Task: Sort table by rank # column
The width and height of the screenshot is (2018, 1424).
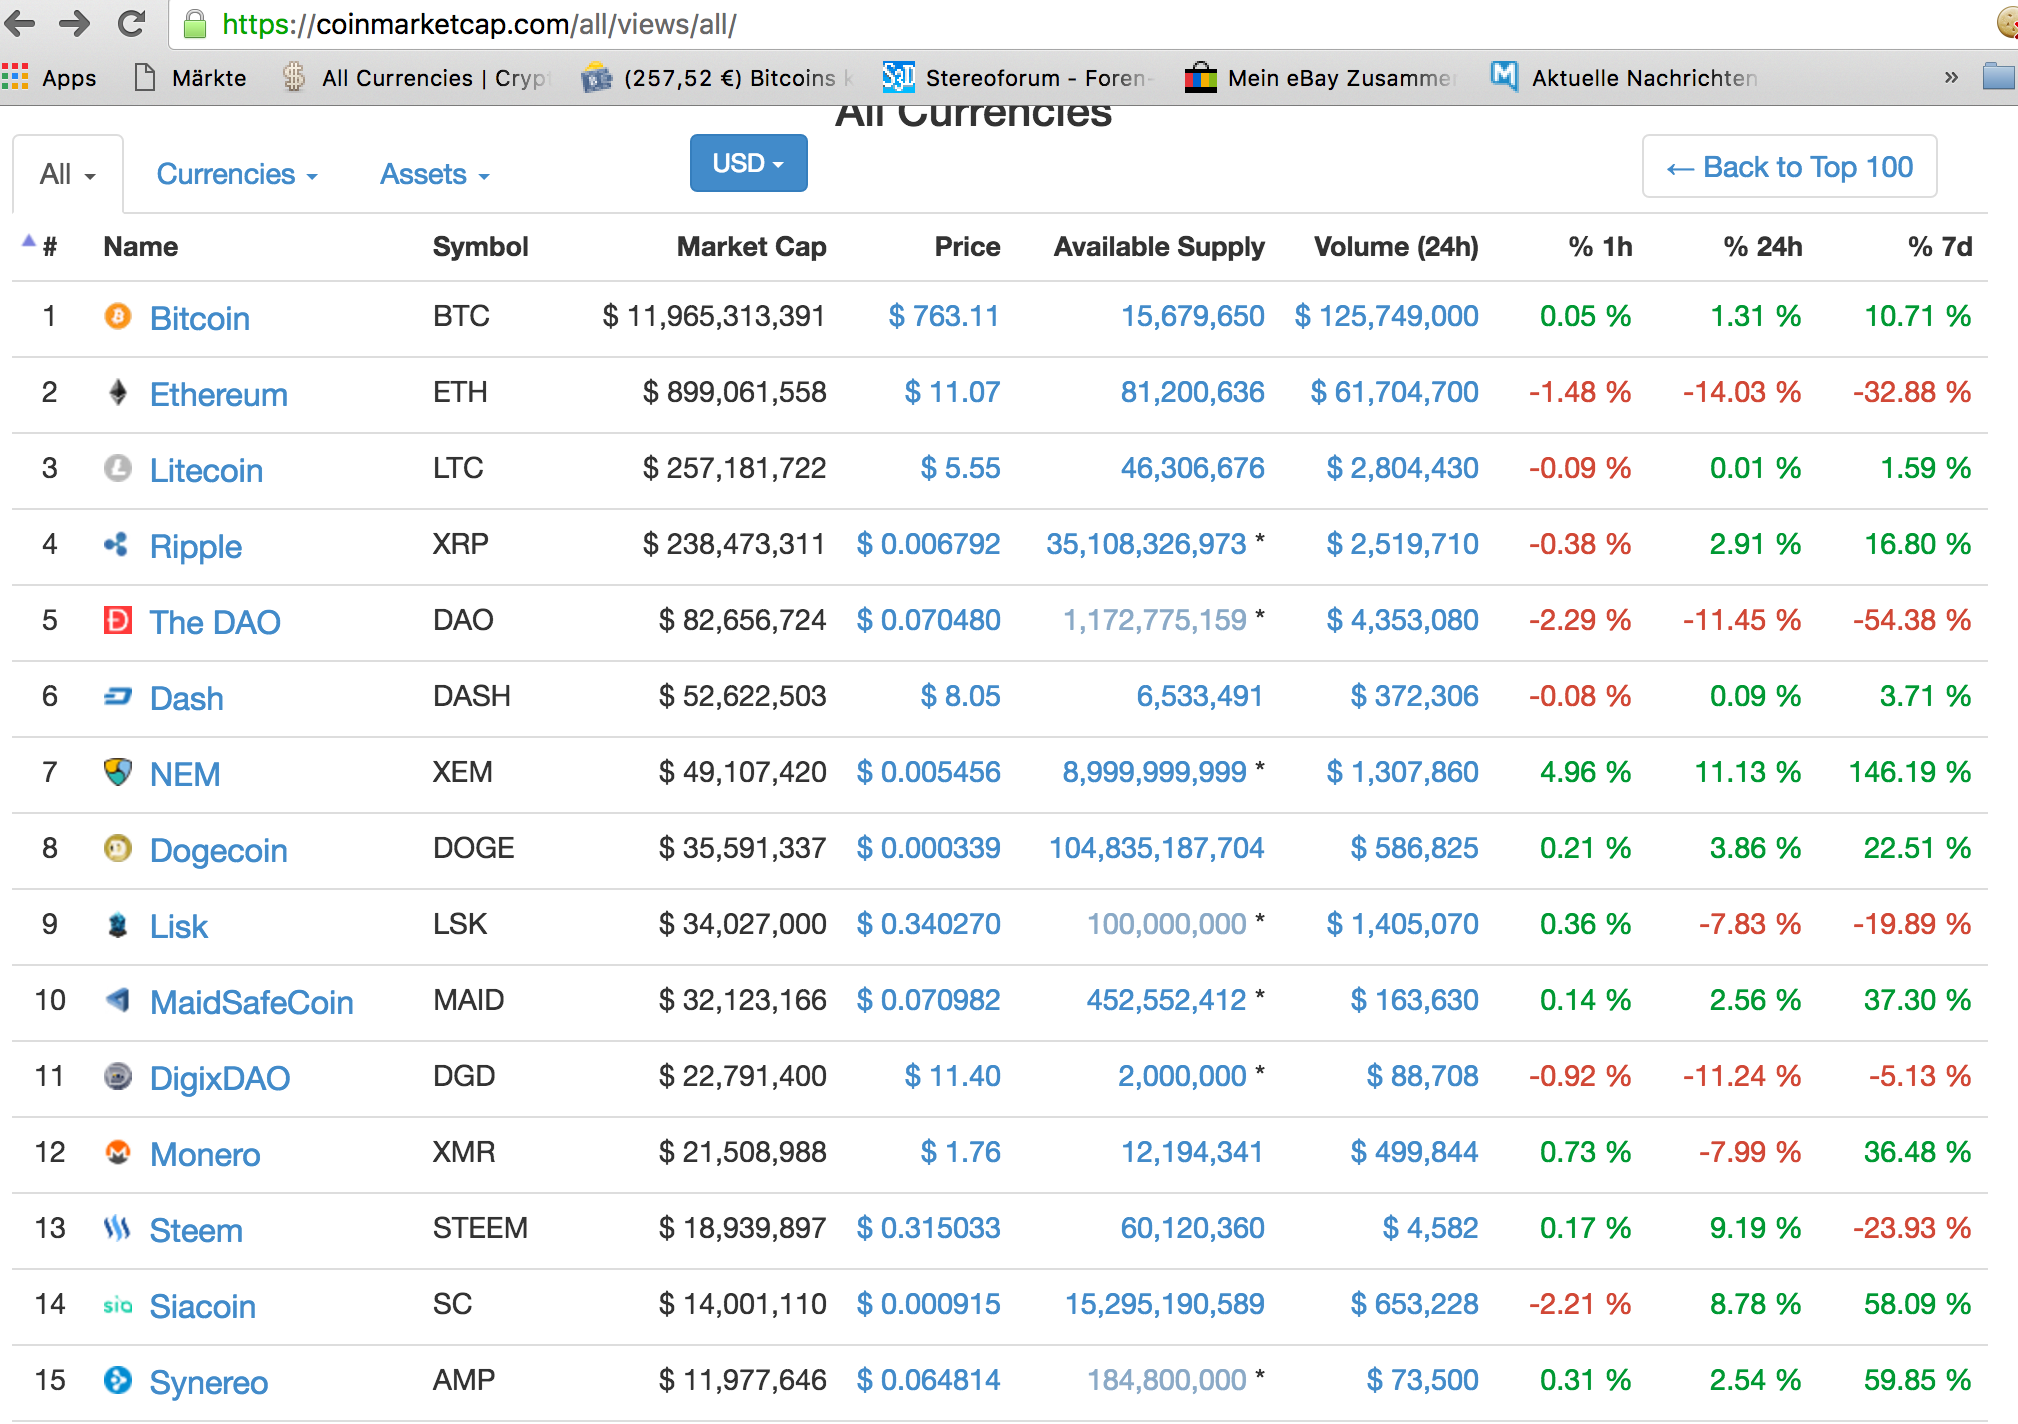Action: 49,246
